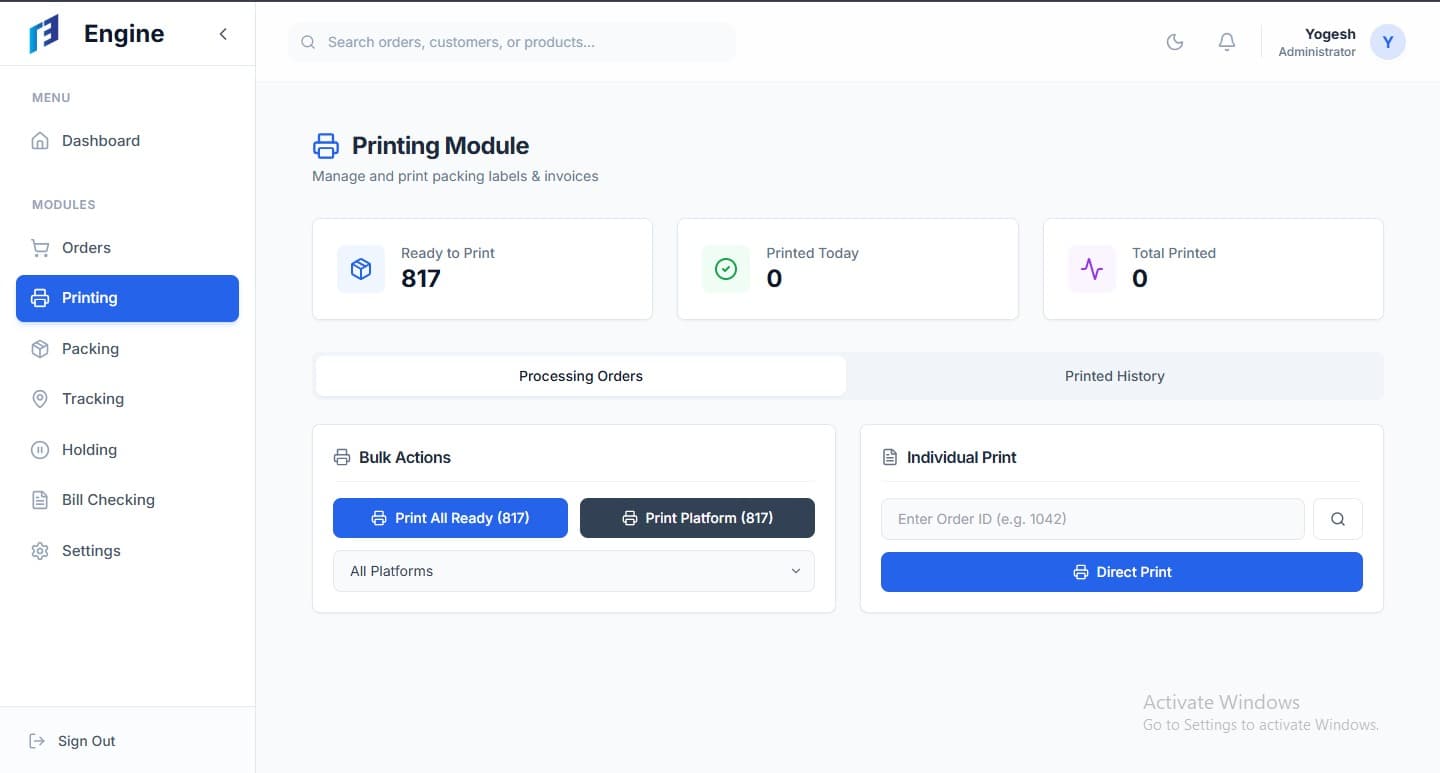Go to Packing in the sidebar
Screen dimensions: 1440x773
coord(90,348)
